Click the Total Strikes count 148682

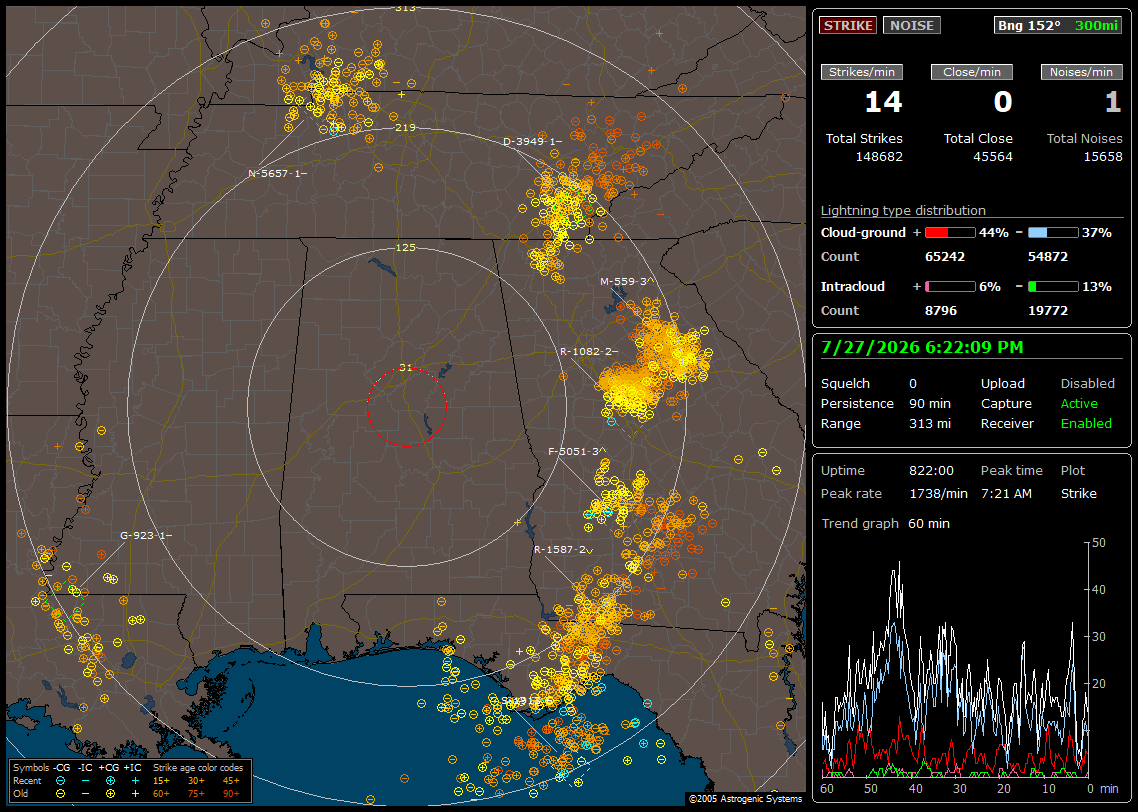coord(879,157)
